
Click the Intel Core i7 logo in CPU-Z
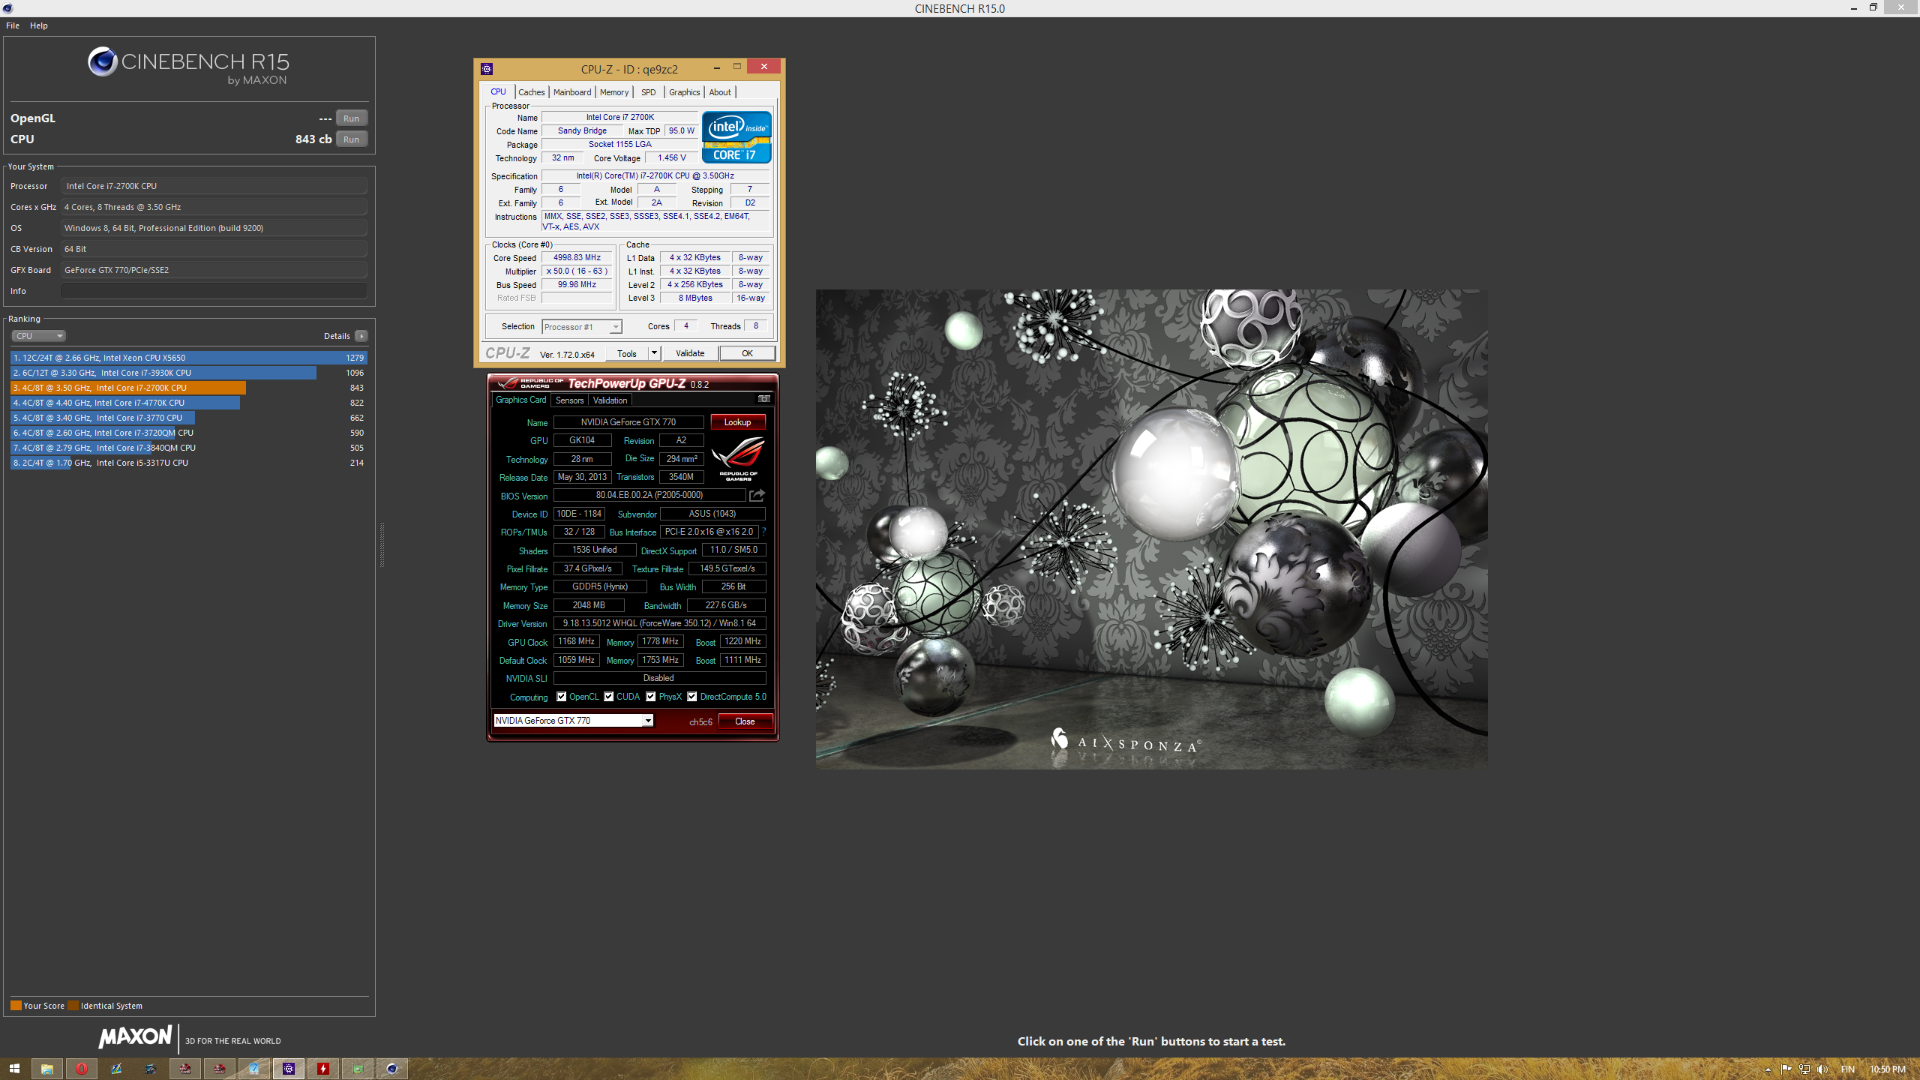point(737,137)
